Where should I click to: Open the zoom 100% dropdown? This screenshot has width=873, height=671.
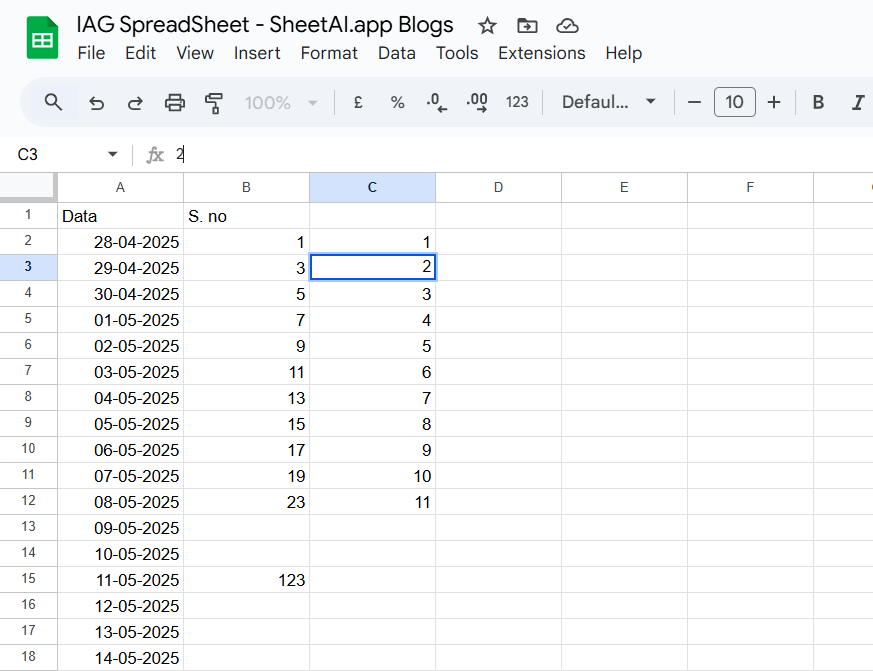(x=281, y=103)
